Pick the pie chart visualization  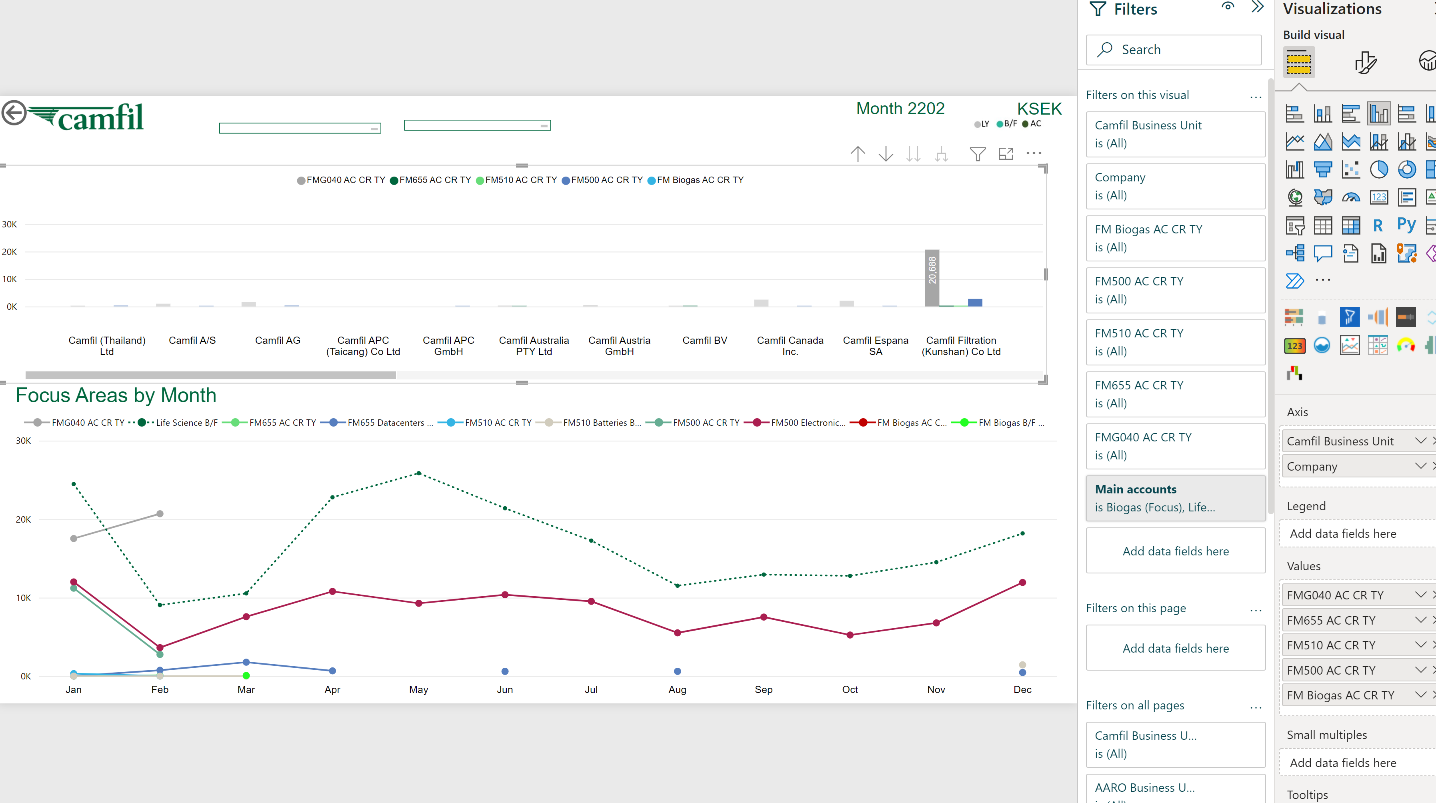pos(1379,169)
